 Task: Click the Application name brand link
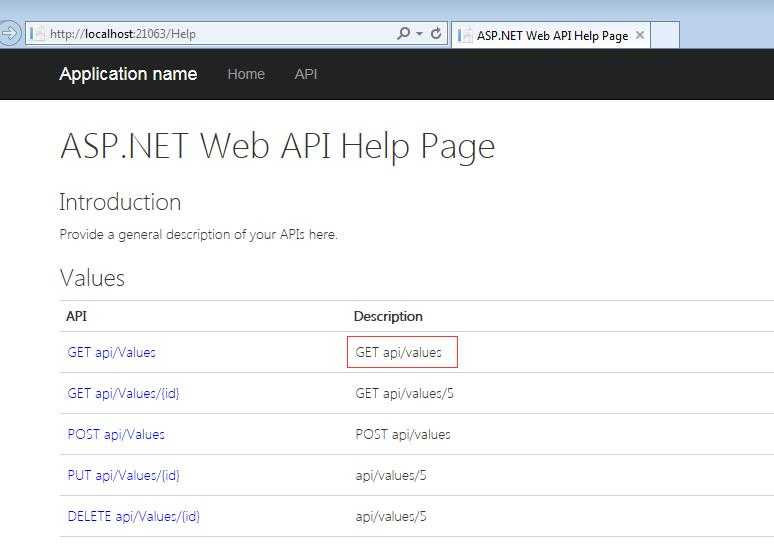[x=128, y=74]
